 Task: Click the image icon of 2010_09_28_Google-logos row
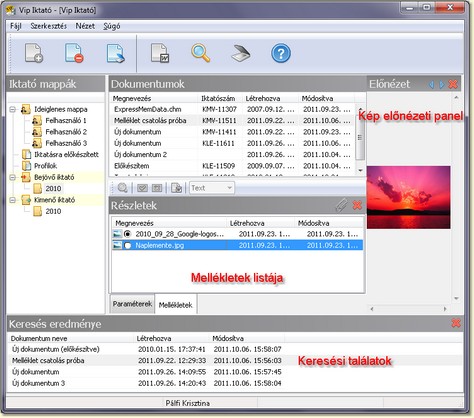pyautogui.click(x=117, y=234)
